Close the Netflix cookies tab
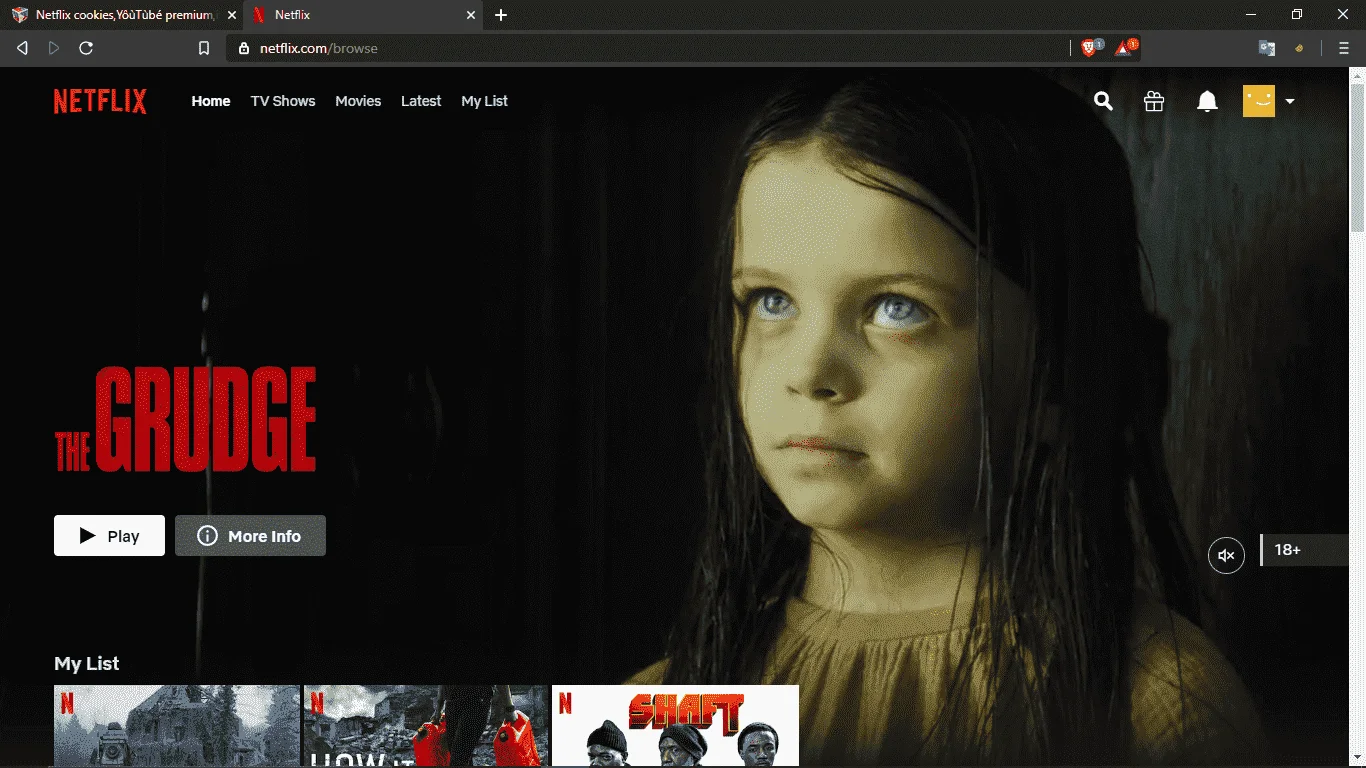Image resolution: width=1366 pixels, height=768 pixels. tap(232, 15)
